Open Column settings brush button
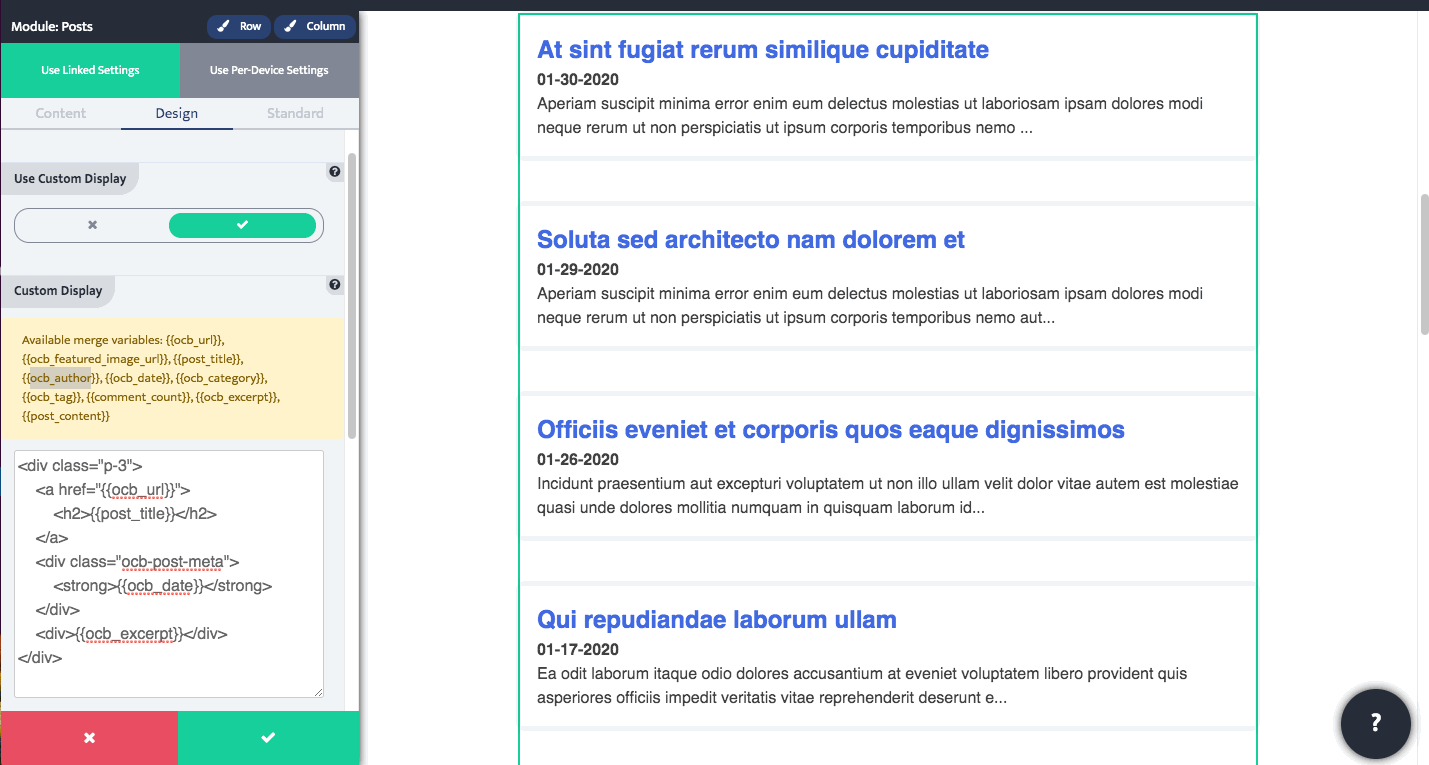The height and width of the screenshot is (765, 1429). (x=314, y=26)
